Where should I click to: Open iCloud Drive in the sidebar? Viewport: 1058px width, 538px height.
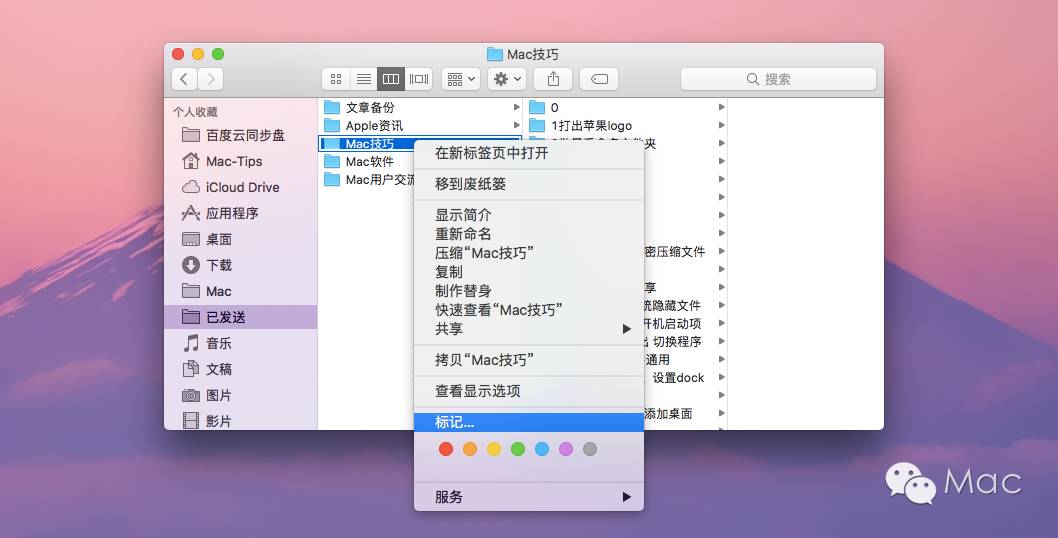pyautogui.click(x=242, y=187)
